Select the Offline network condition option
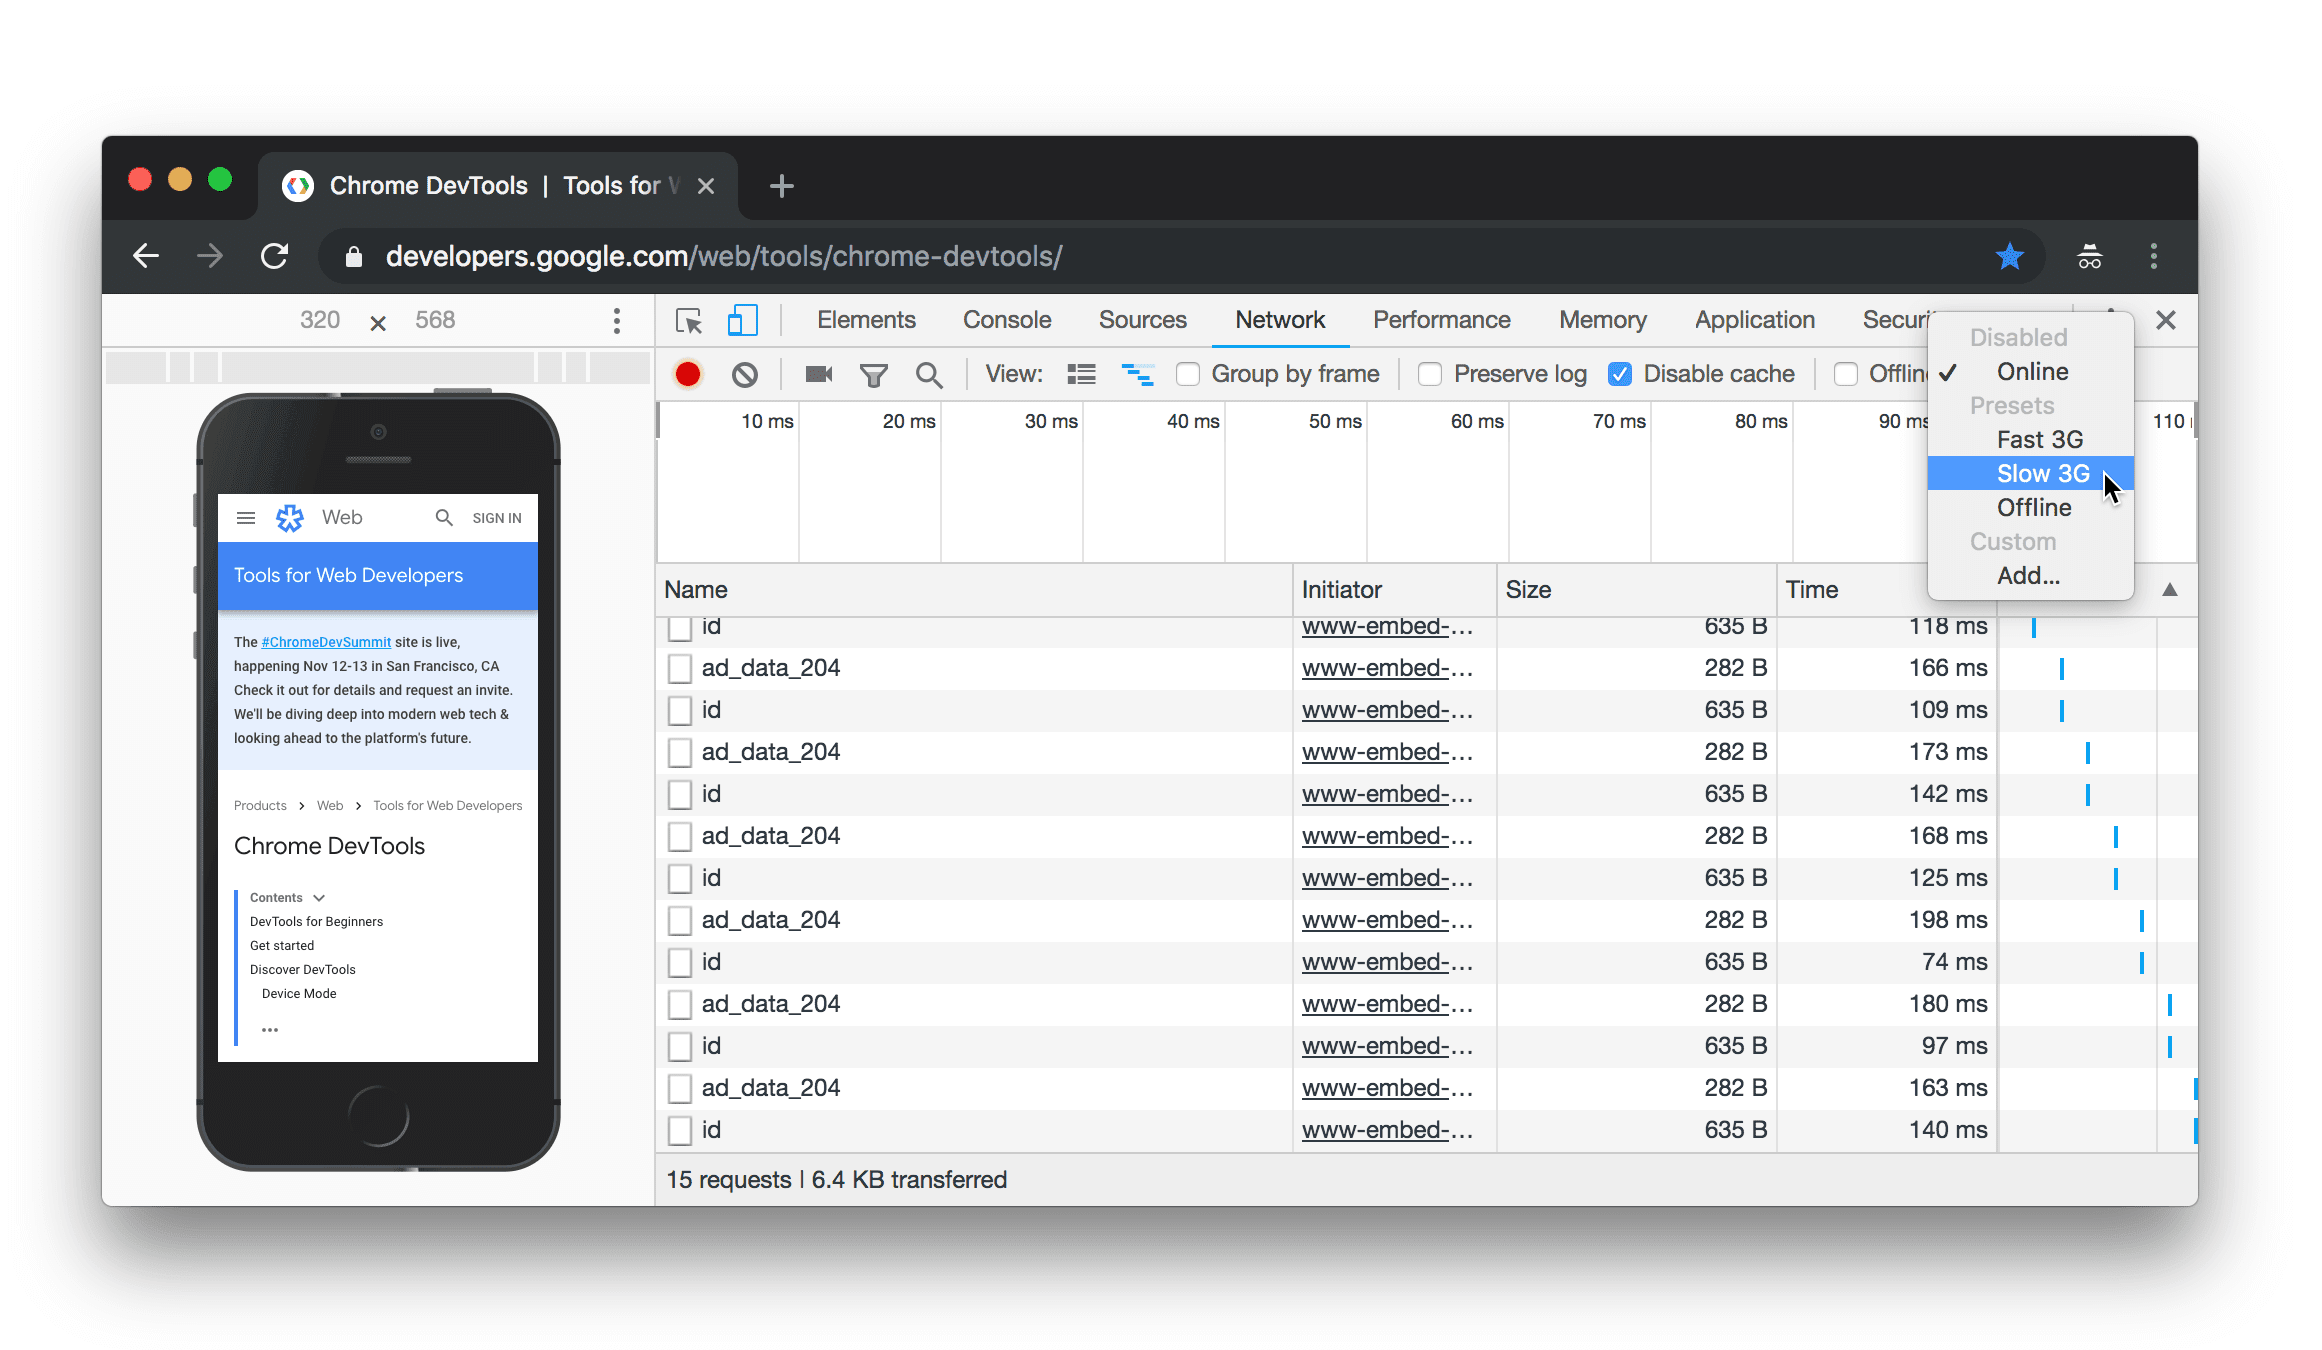The height and width of the screenshot is (1350, 2322). click(x=2031, y=508)
